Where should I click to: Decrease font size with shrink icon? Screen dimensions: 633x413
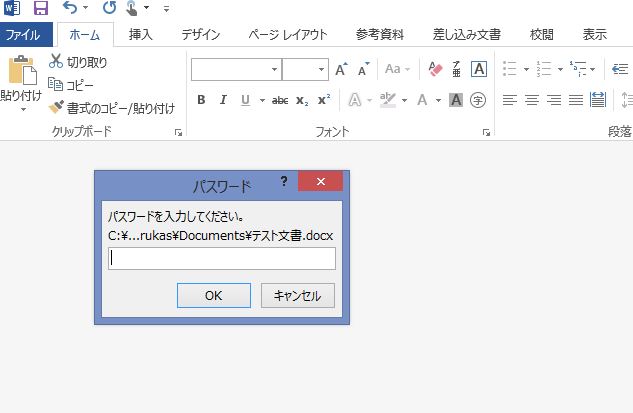(x=364, y=69)
